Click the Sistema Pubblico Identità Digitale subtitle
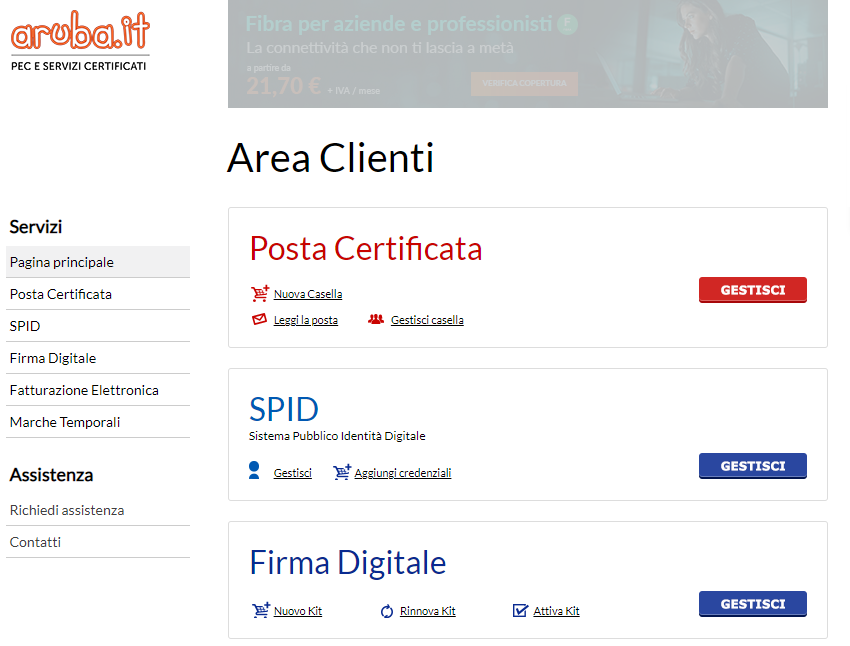Image resolution: width=850 pixels, height=646 pixels. (337, 436)
